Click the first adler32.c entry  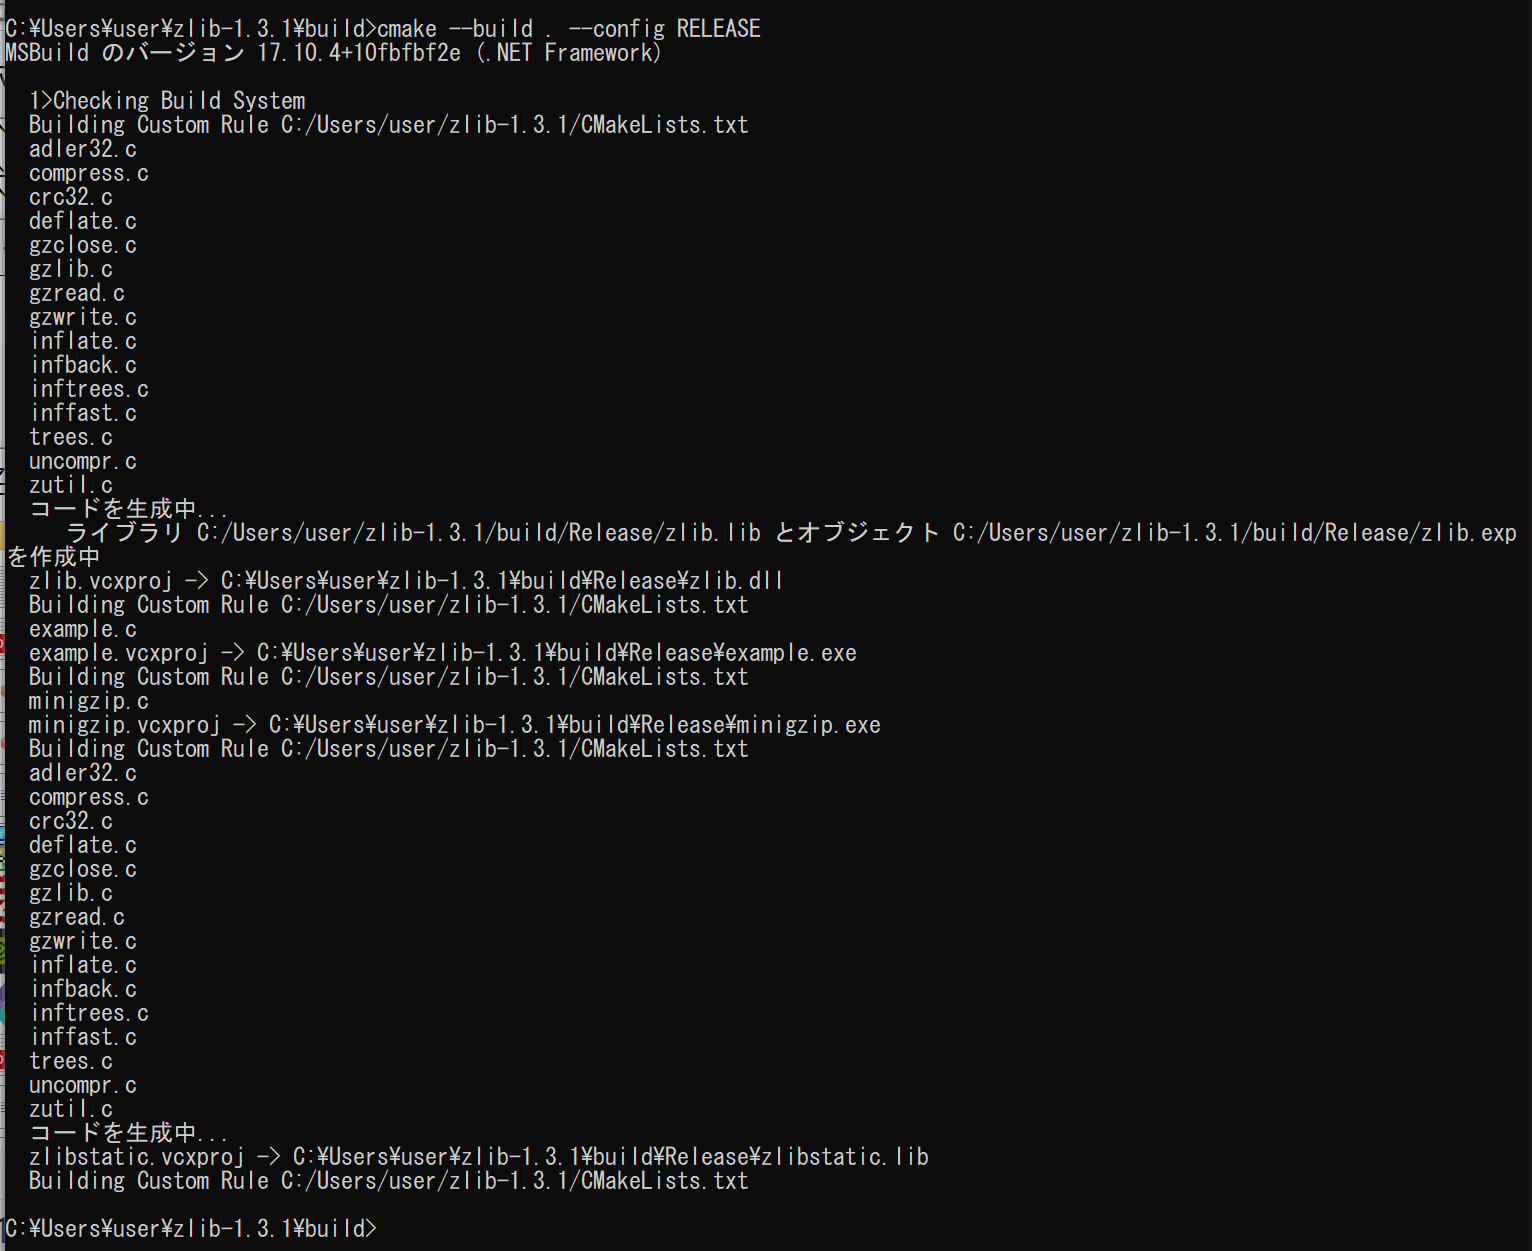83,149
